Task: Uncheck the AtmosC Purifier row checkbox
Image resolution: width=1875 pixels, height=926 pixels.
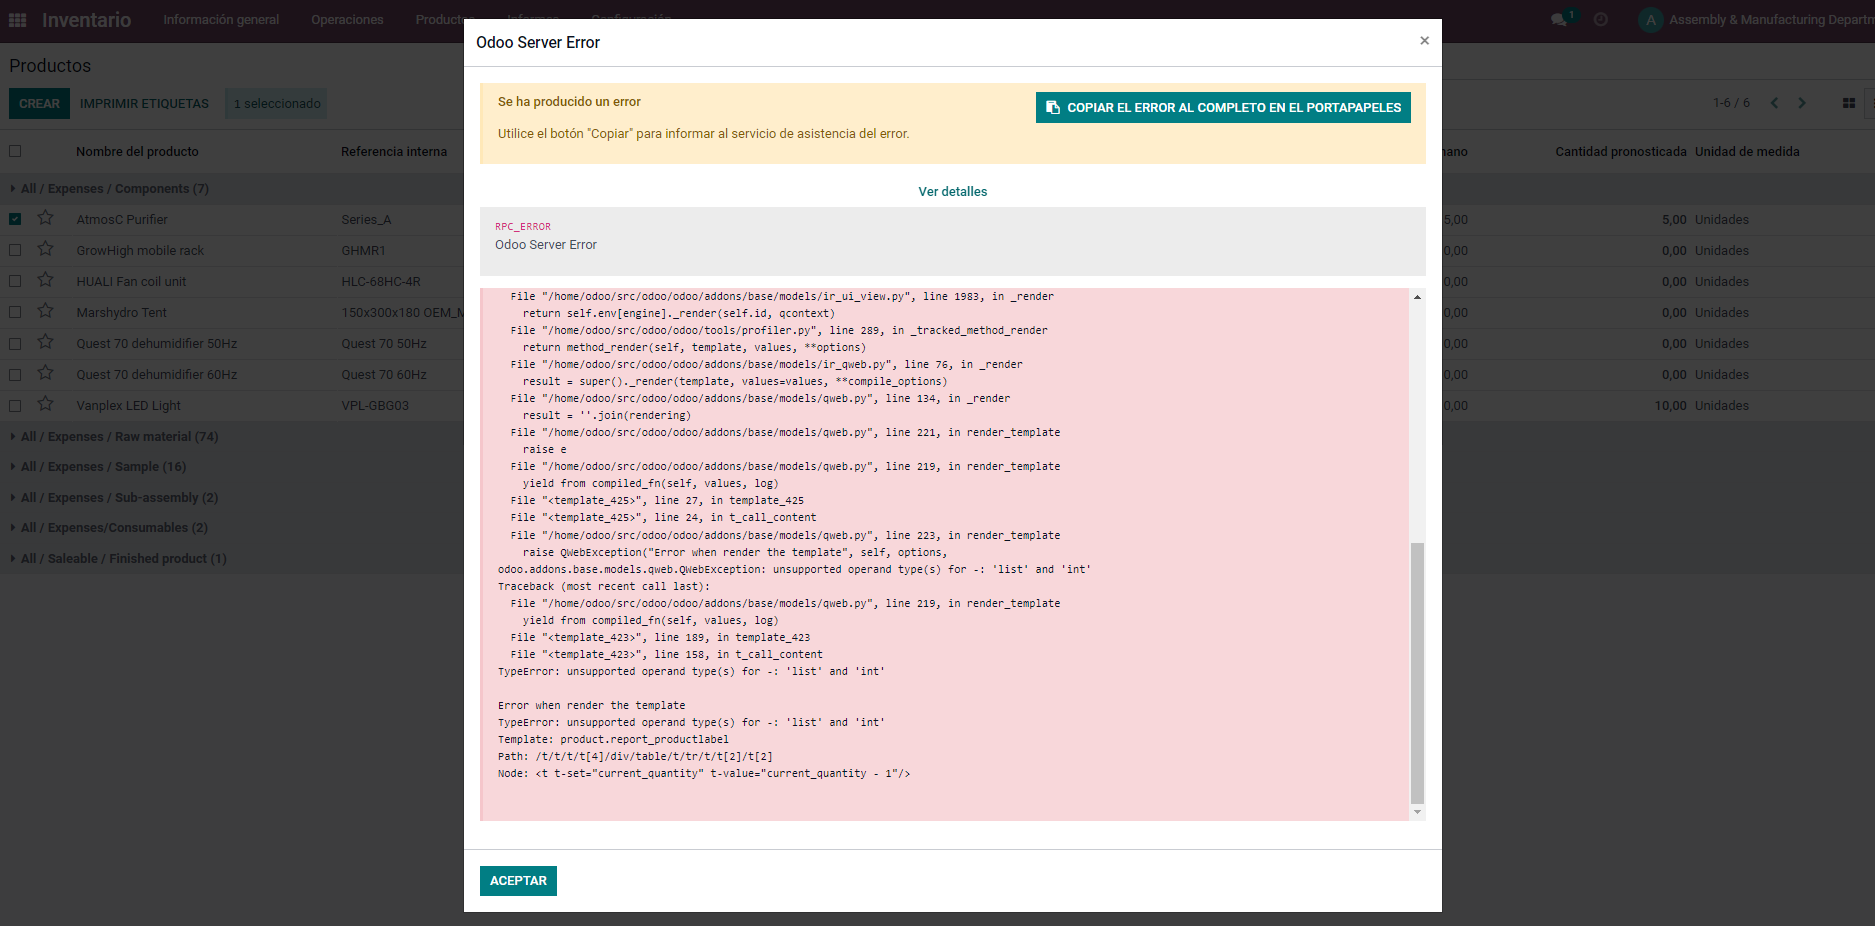Action: coord(15,219)
